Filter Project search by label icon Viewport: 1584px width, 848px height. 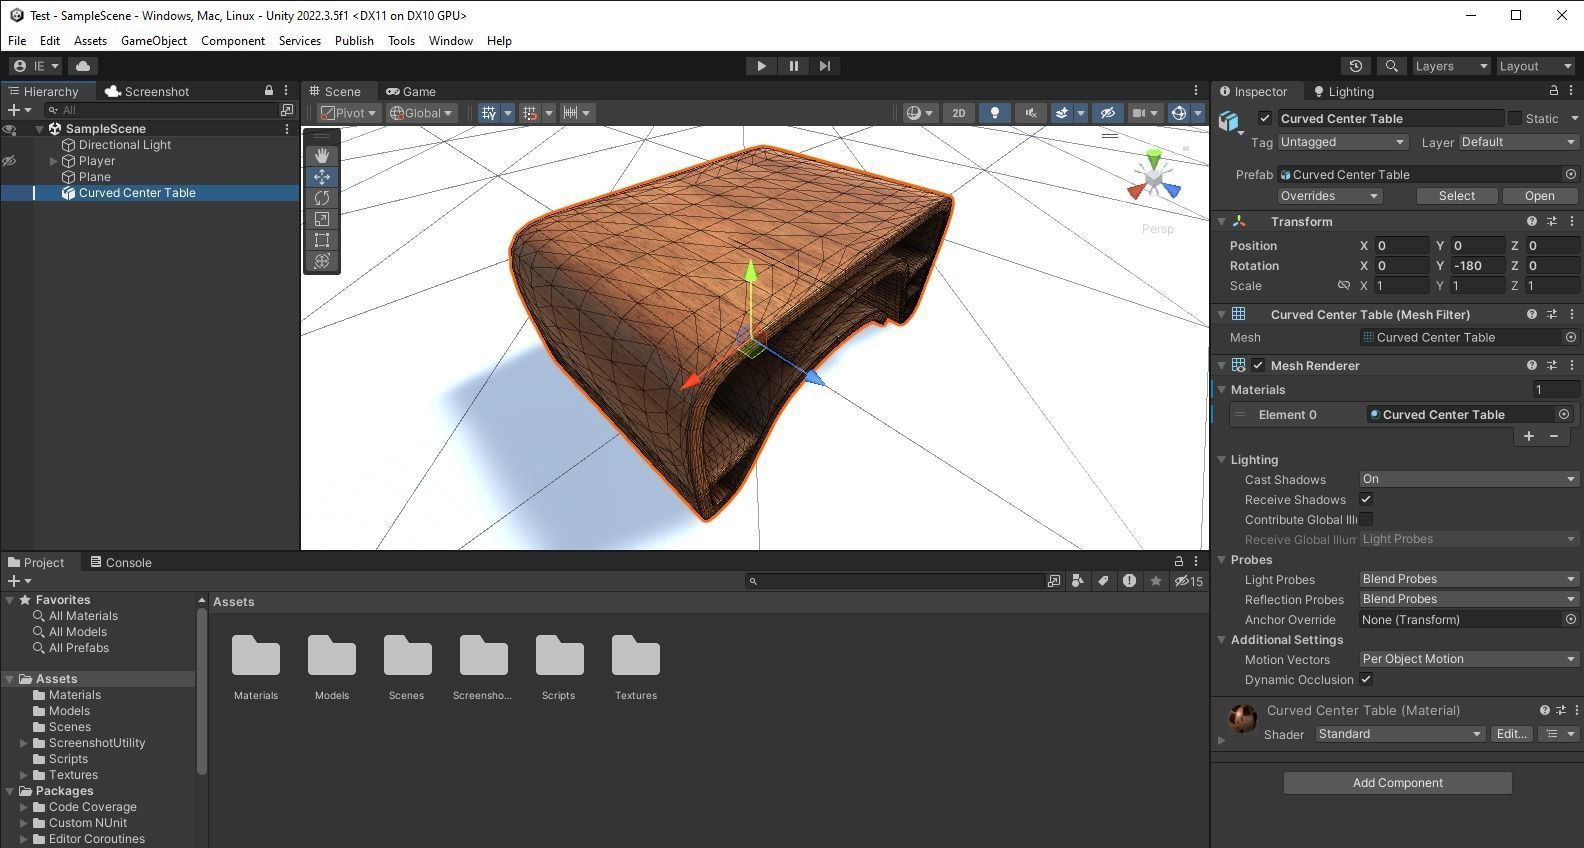point(1103,581)
